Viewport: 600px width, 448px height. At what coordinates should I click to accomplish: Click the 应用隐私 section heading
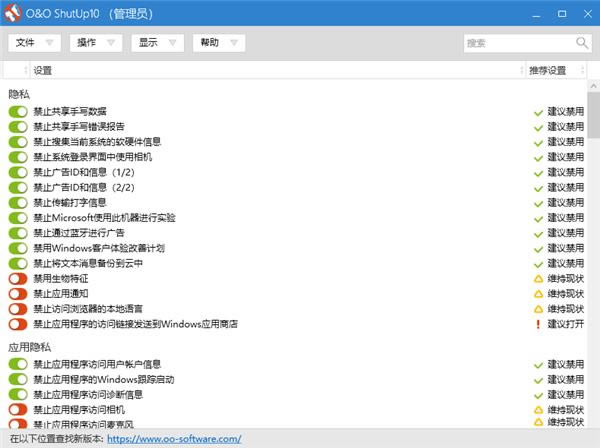coord(29,347)
